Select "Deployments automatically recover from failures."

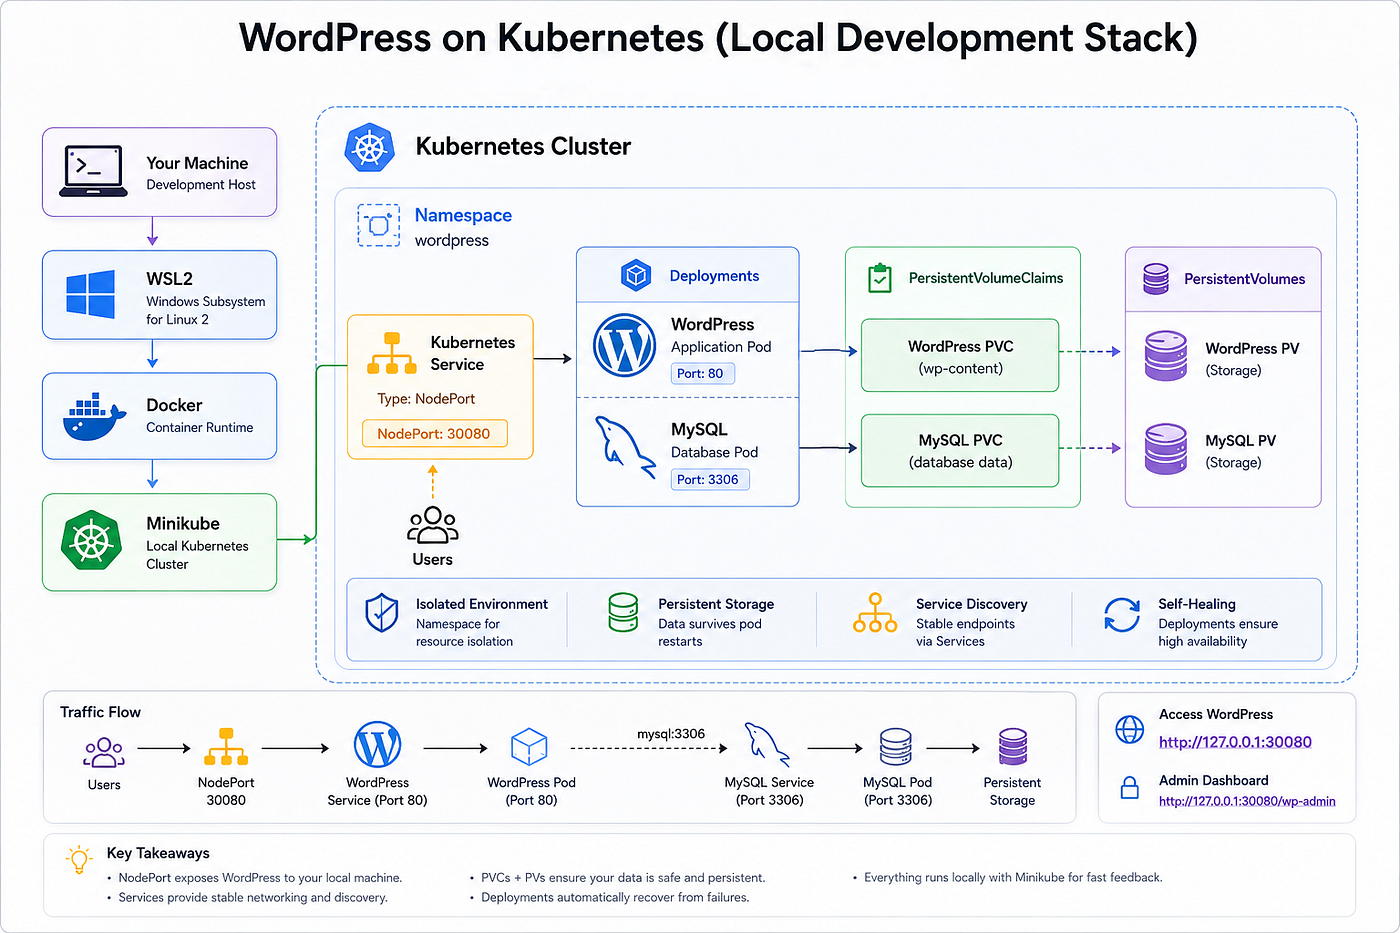[615, 897]
